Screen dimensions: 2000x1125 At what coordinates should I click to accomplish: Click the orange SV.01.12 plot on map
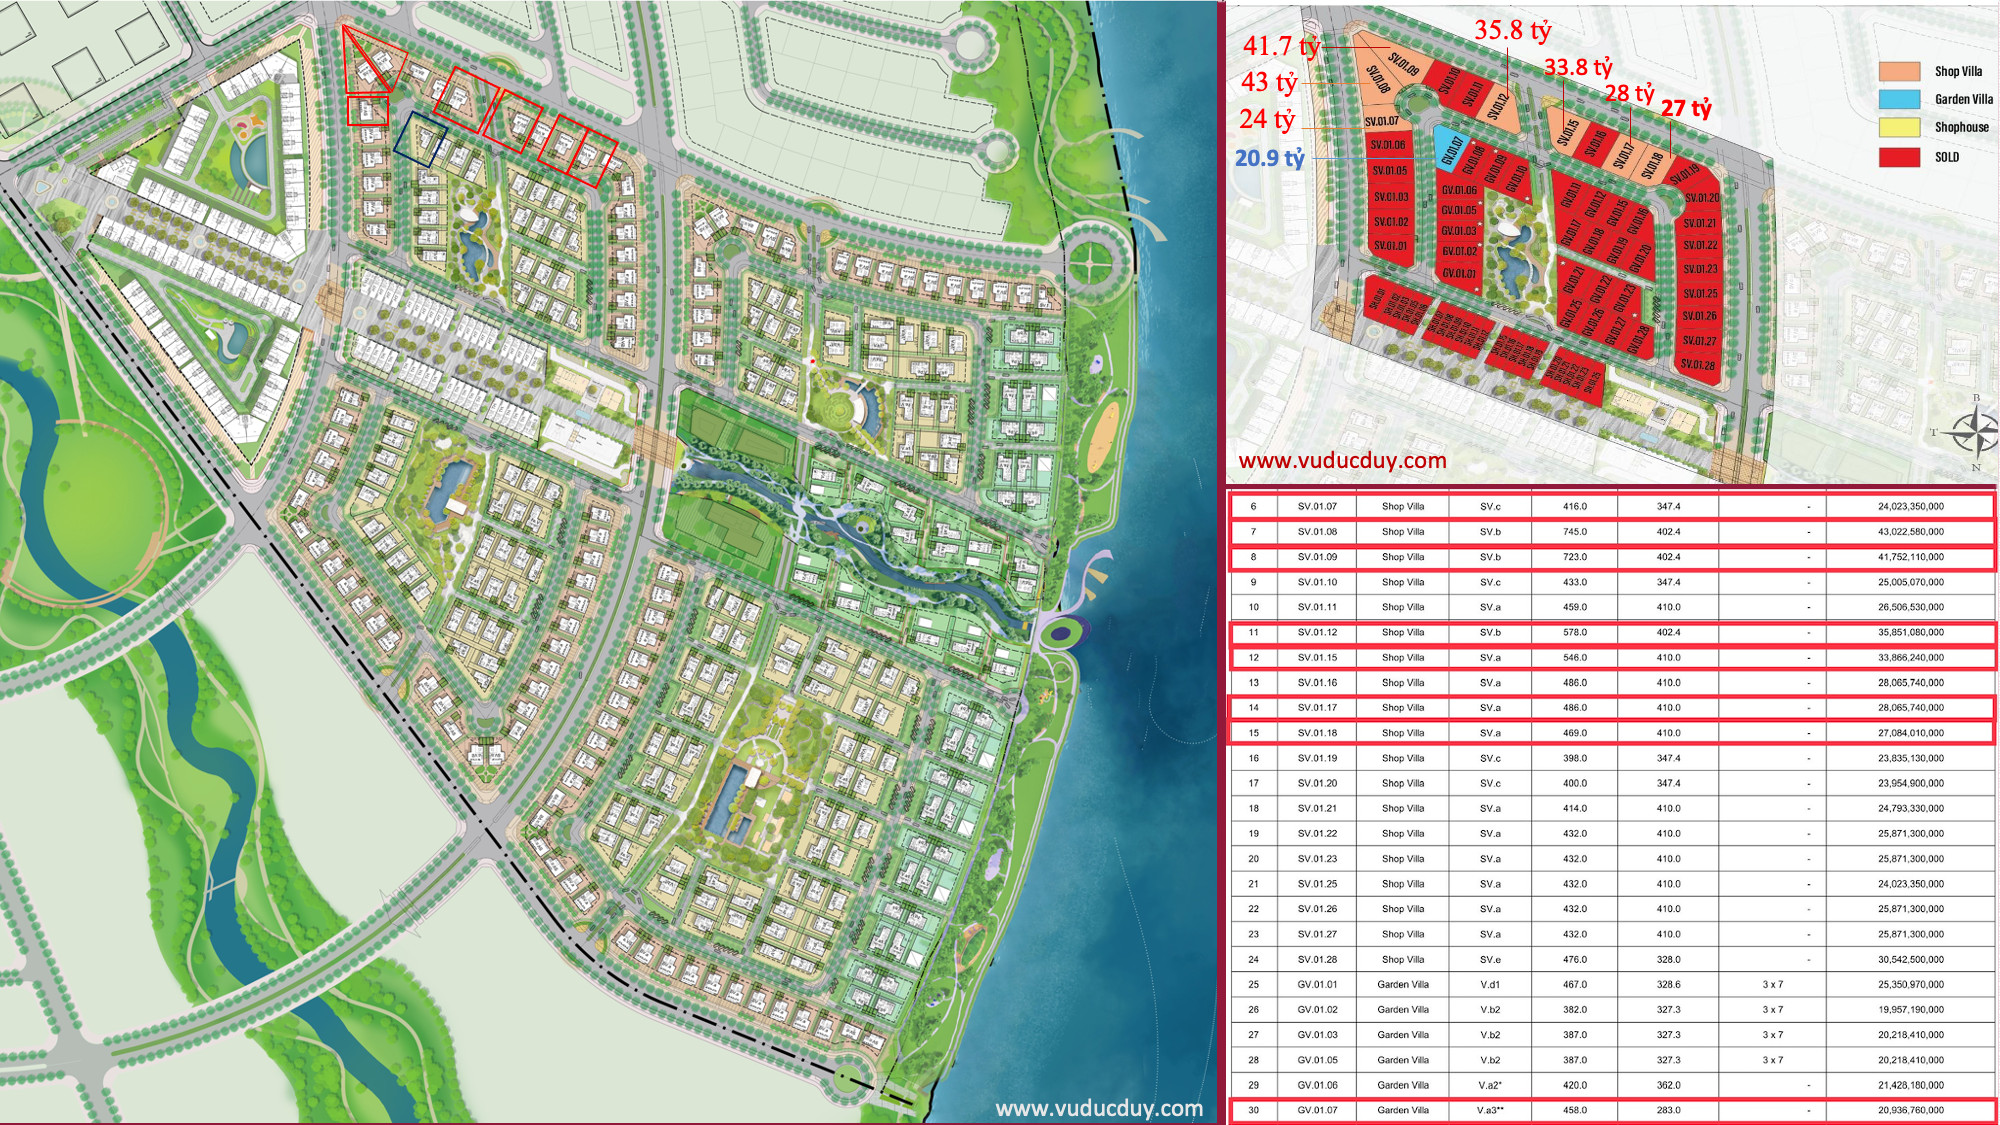pyautogui.click(x=1501, y=107)
